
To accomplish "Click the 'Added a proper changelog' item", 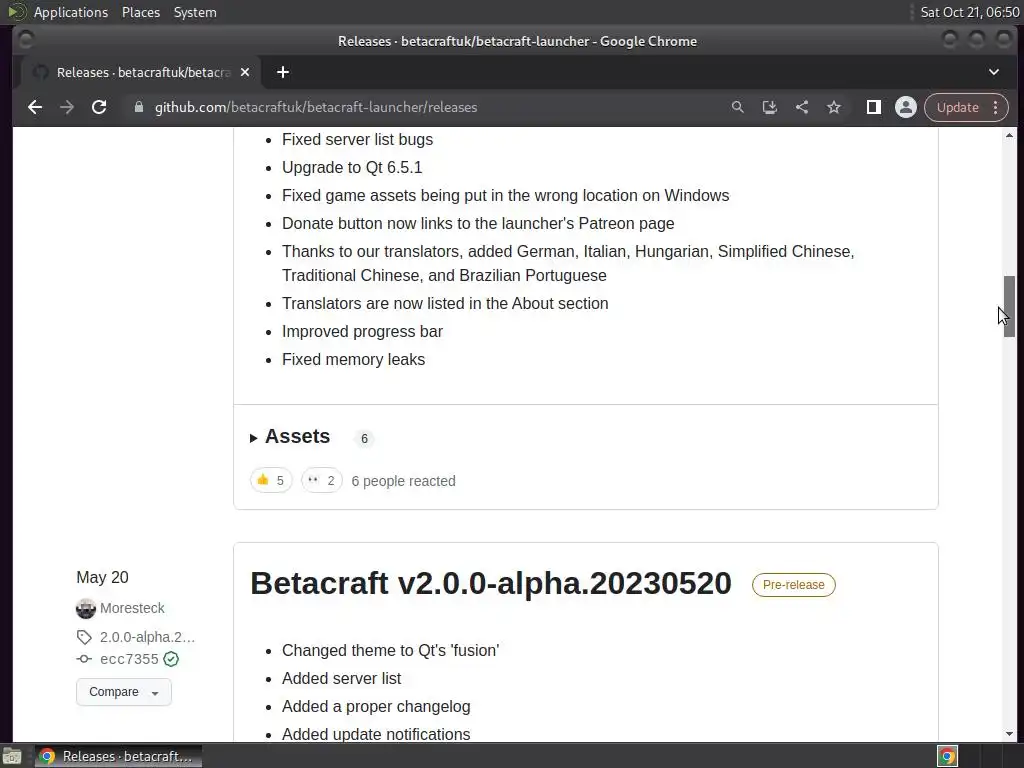I will click(376, 707).
